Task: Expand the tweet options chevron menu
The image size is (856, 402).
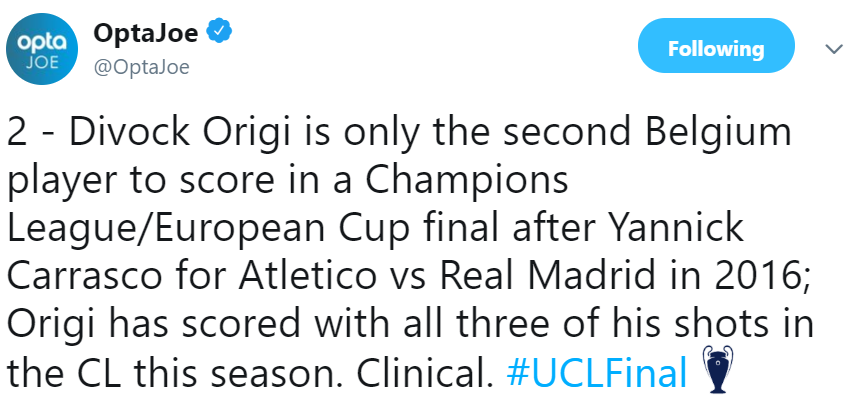Action: pyautogui.click(x=834, y=49)
